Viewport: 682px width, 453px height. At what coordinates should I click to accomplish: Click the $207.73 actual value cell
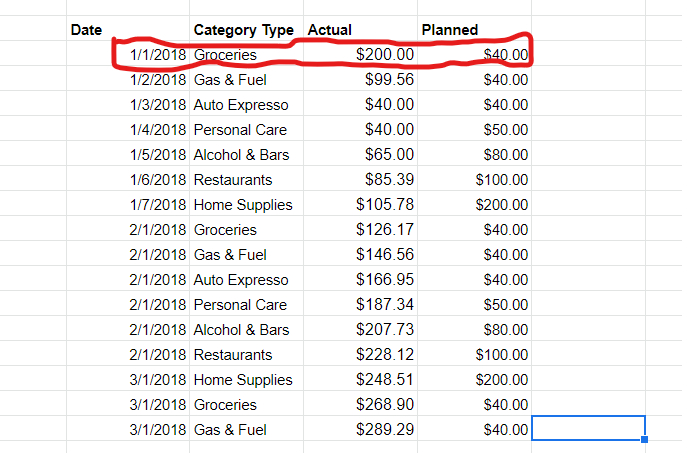360,329
